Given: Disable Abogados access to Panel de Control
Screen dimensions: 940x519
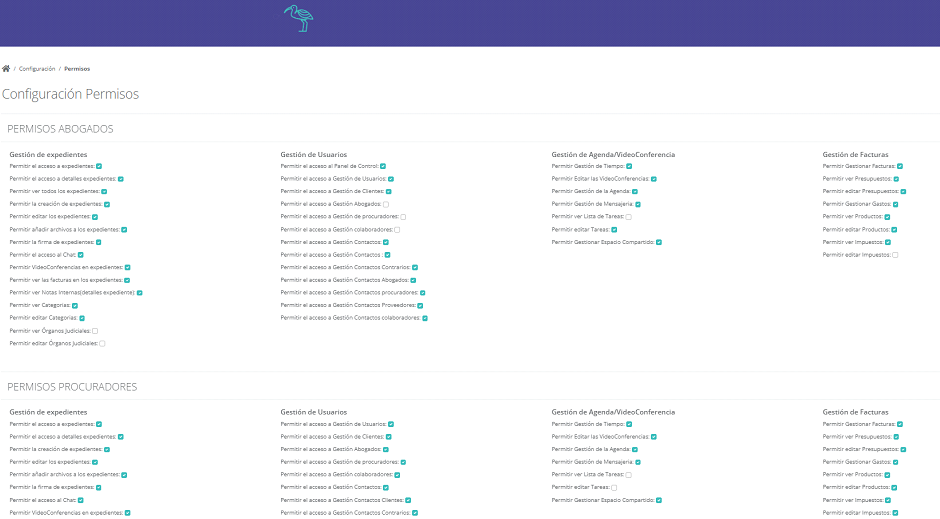Looking at the screenshot, I should tap(382, 166).
